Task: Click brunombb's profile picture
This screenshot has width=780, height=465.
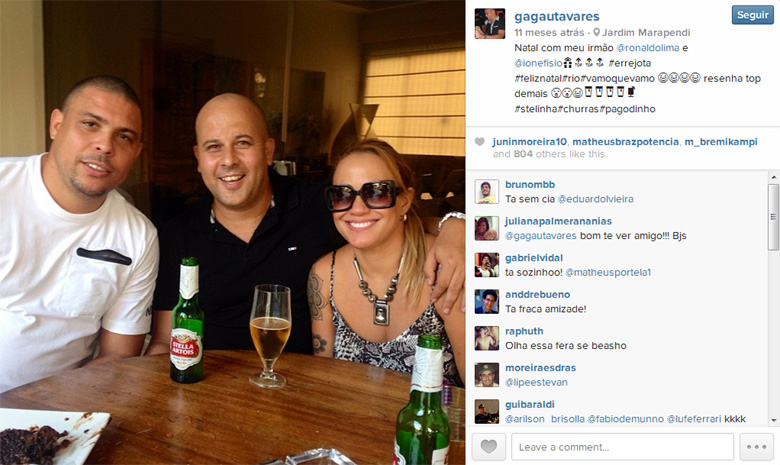Action: pos(487,191)
